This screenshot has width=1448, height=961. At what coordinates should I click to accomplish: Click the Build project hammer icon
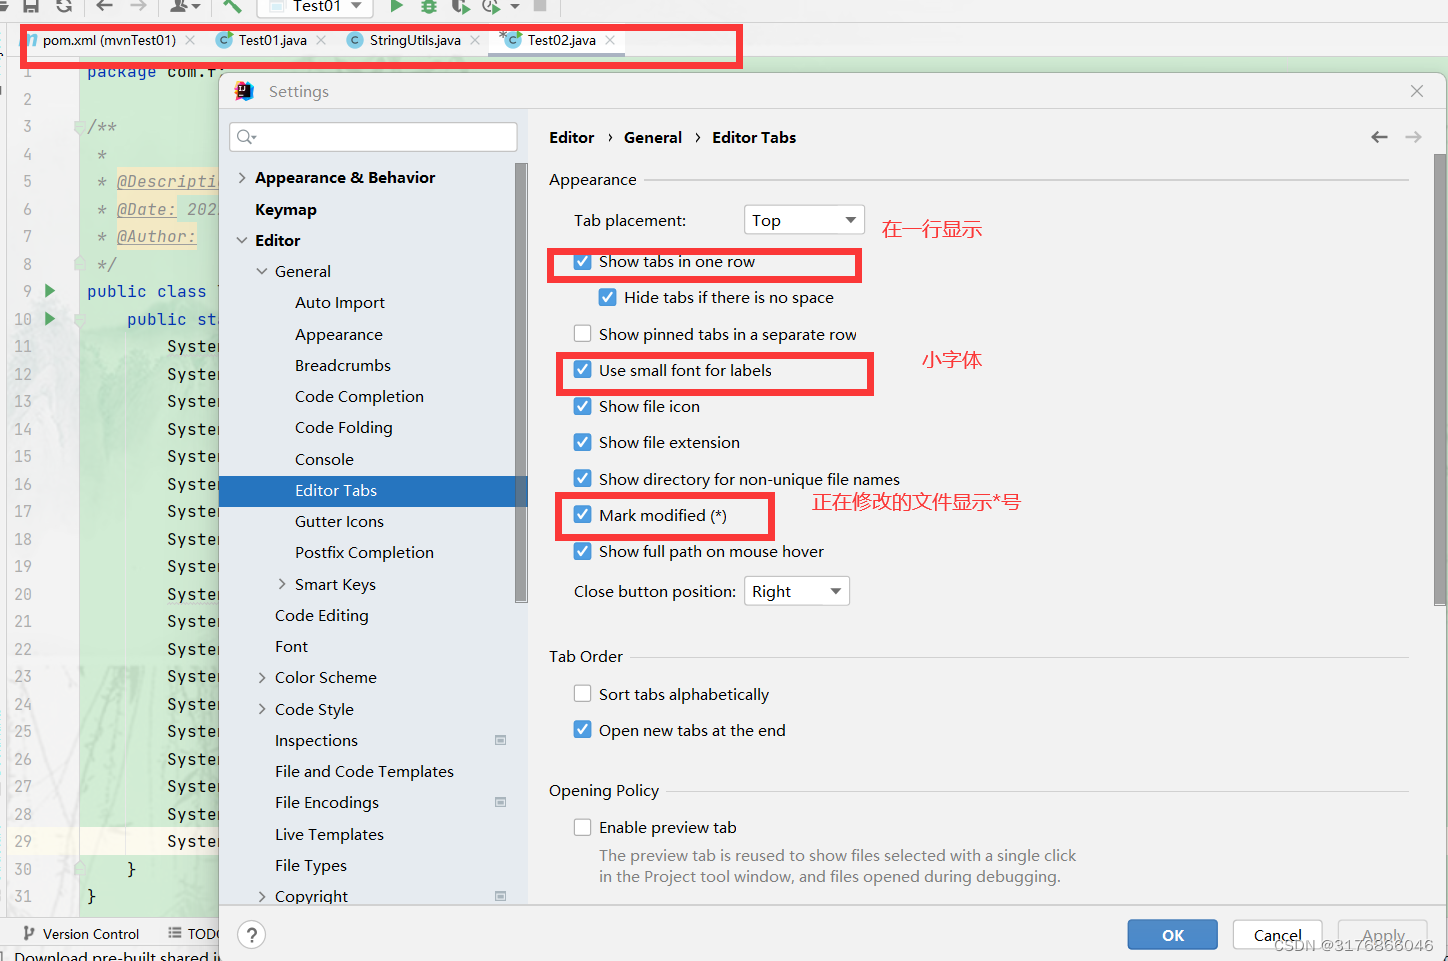232,5
